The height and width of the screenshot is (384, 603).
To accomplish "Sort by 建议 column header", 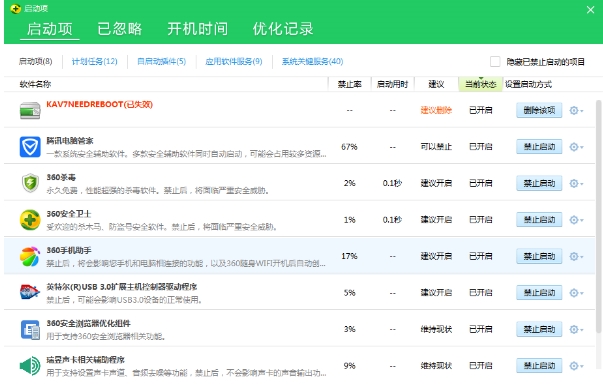I will (436, 84).
